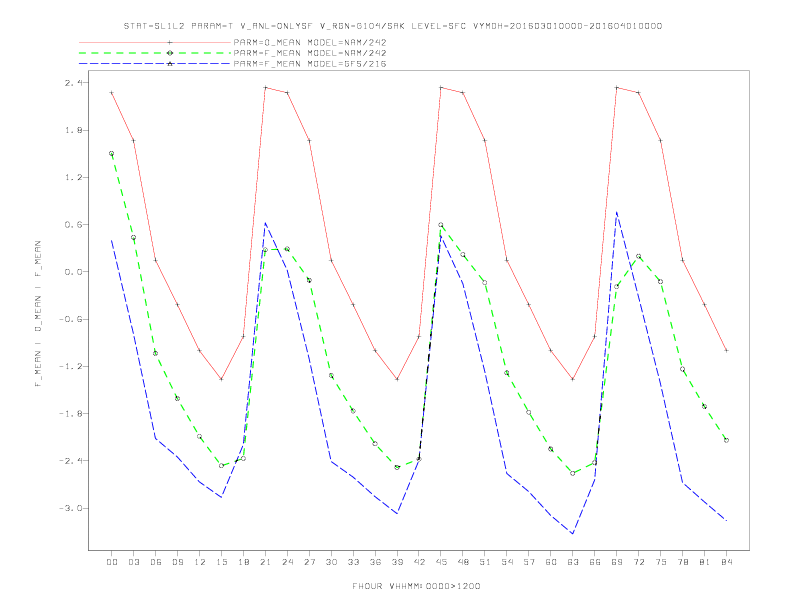Screen dimensions: 792x612
Task: Click x-axis forecast hour label 03
Action: point(133,562)
